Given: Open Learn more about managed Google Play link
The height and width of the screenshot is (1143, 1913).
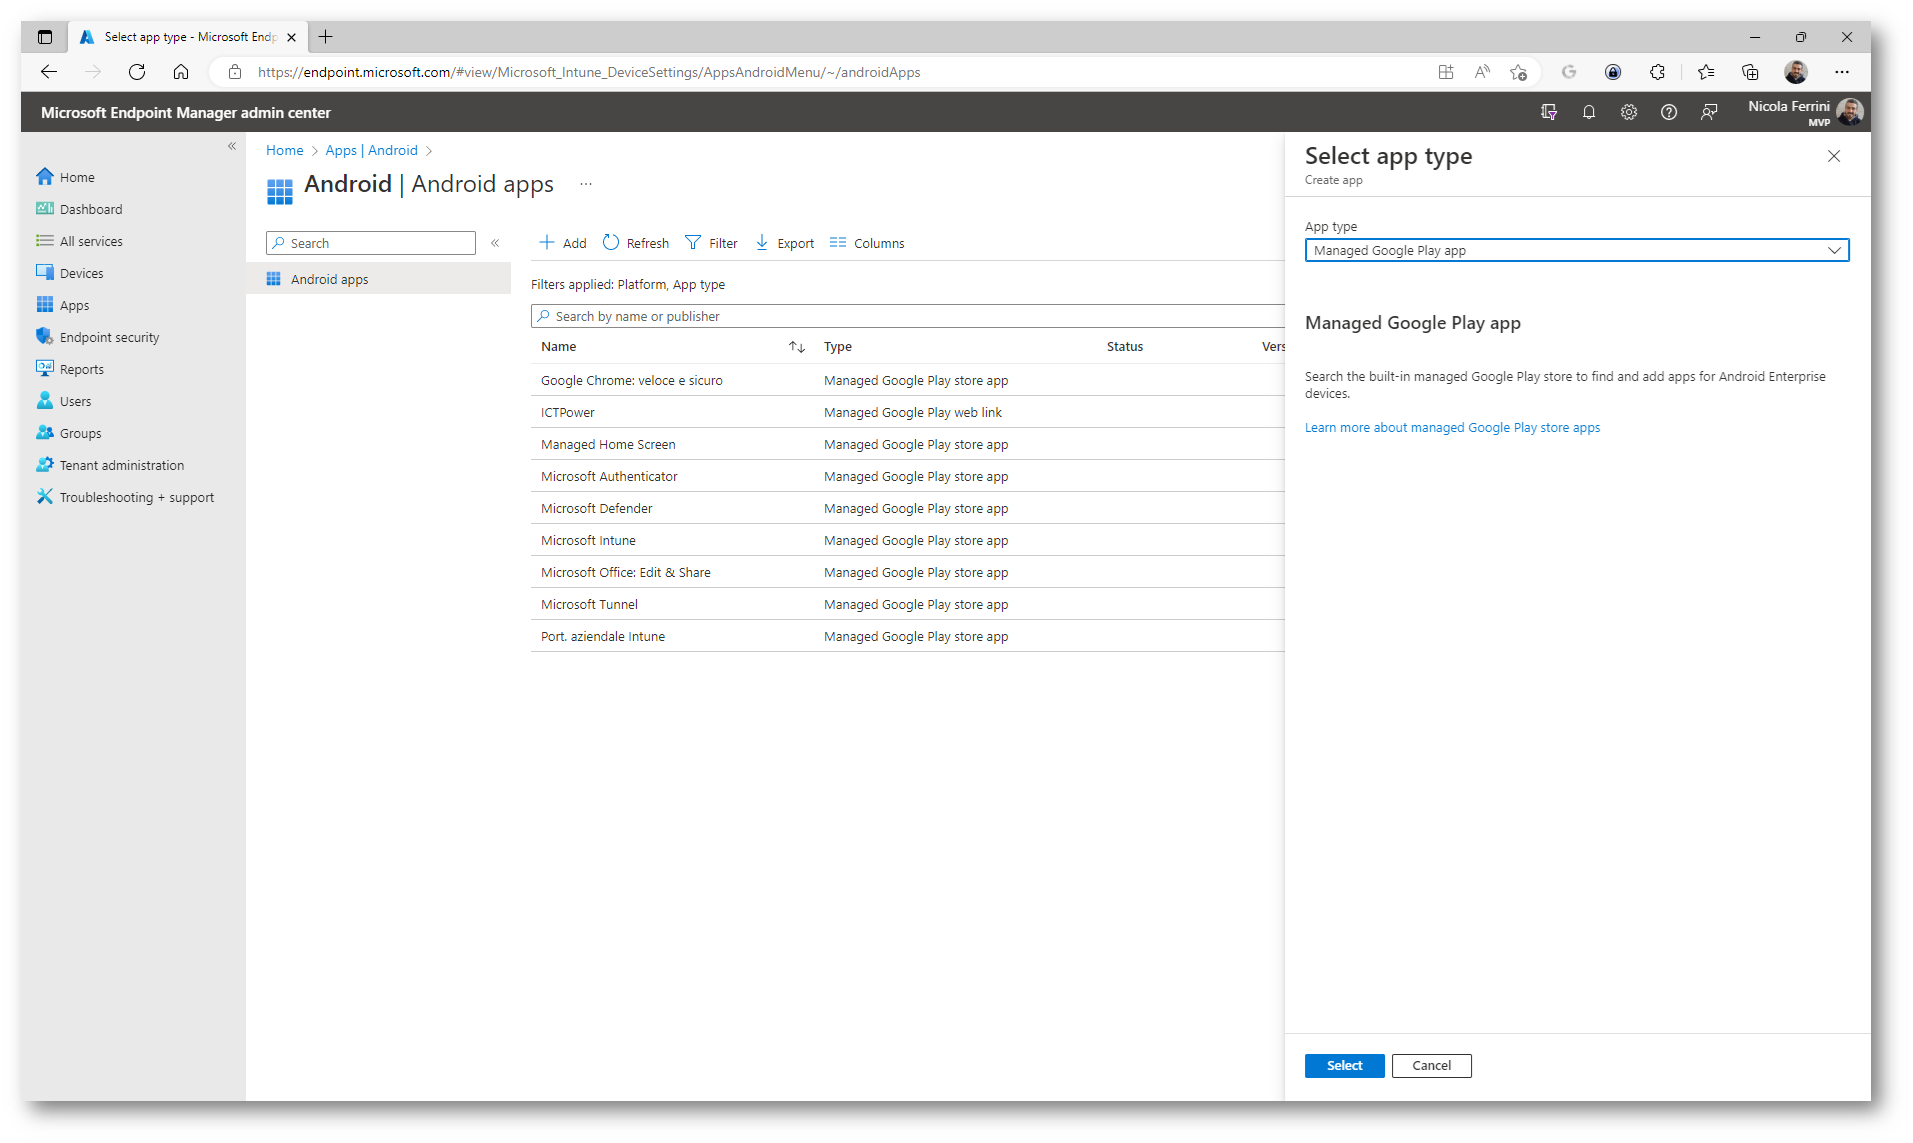Looking at the screenshot, I should (1452, 427).
